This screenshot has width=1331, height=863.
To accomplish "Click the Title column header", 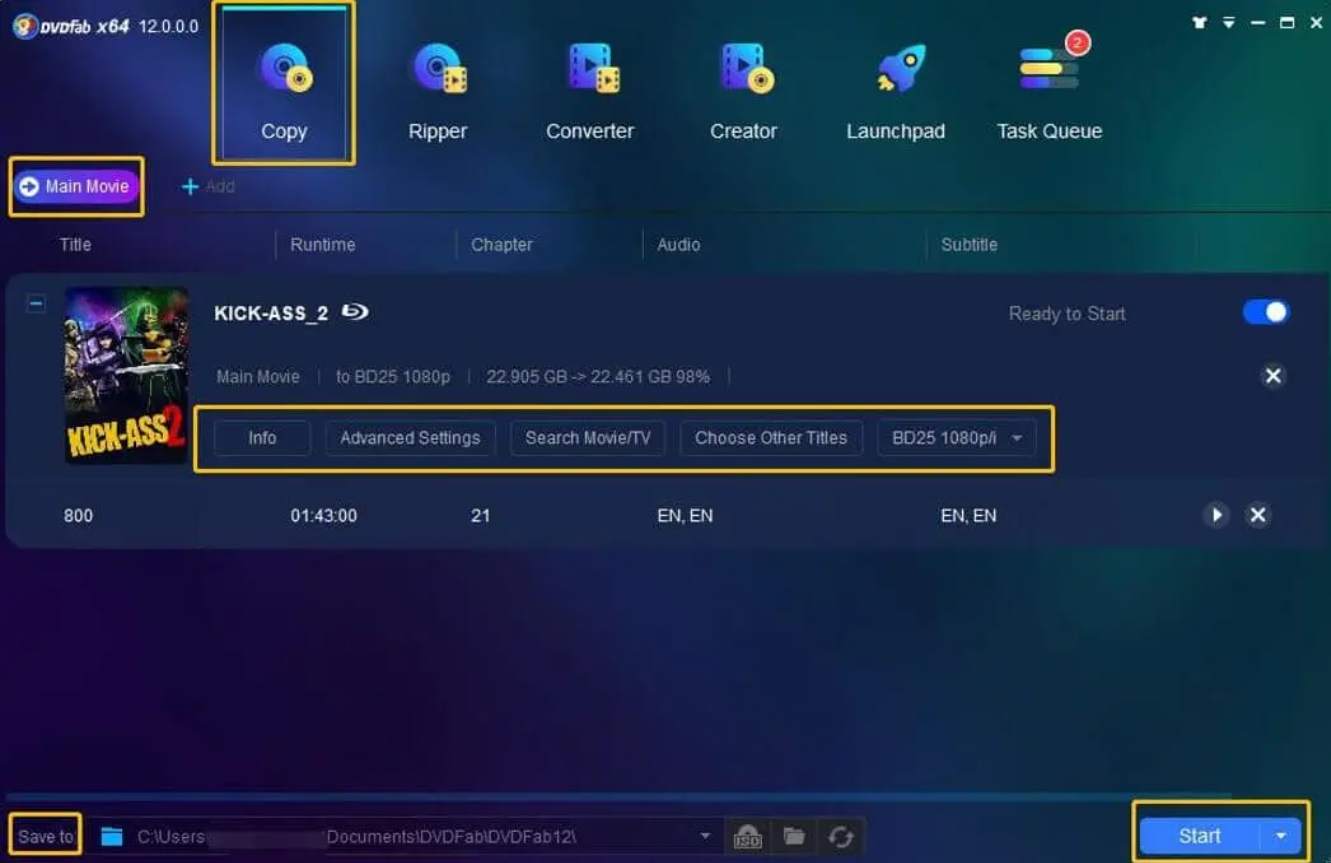I will [x=75, y=244].
